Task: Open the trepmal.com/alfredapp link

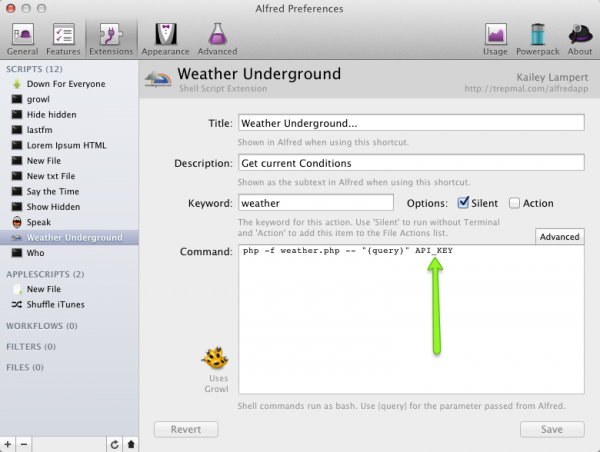Action: click(x=526, y=89)
